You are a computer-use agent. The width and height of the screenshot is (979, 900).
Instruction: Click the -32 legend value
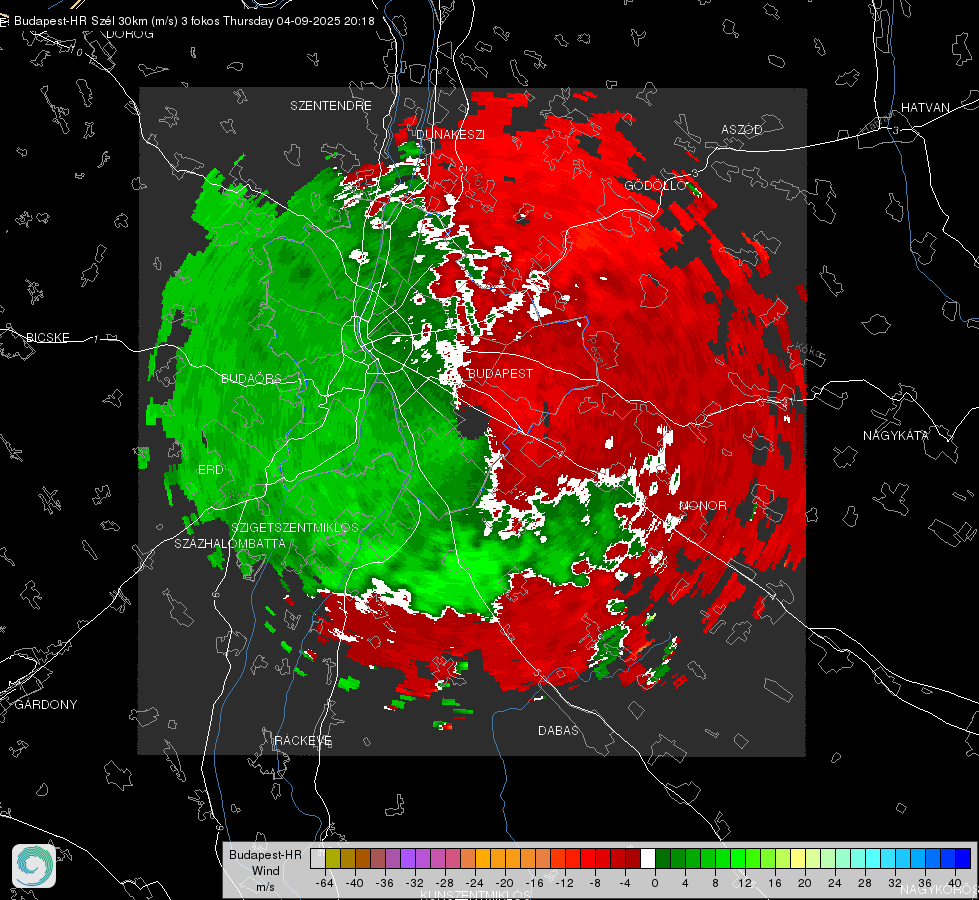[x=415, y=883]
